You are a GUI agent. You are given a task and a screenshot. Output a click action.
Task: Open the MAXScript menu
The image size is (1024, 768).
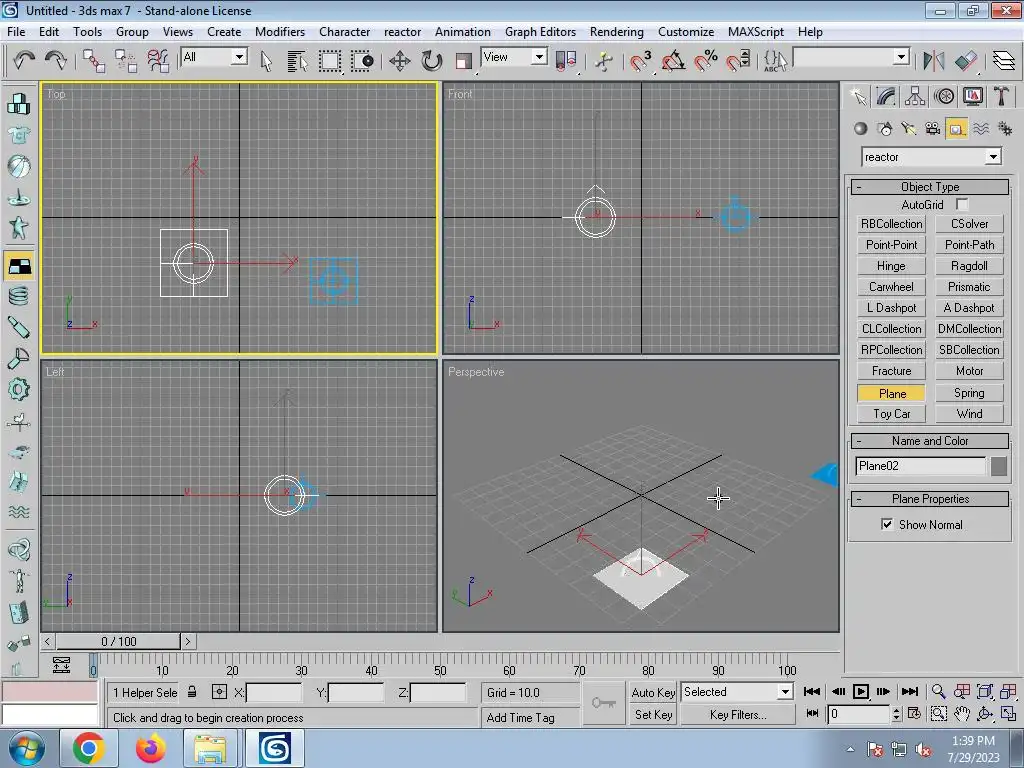[x=756, y=32]
